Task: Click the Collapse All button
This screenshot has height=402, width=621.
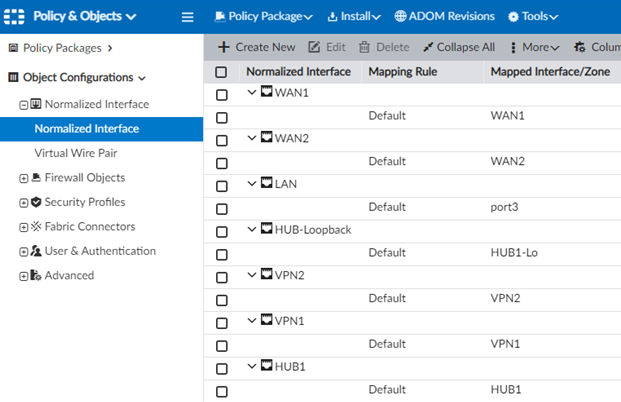Action: 458,47
